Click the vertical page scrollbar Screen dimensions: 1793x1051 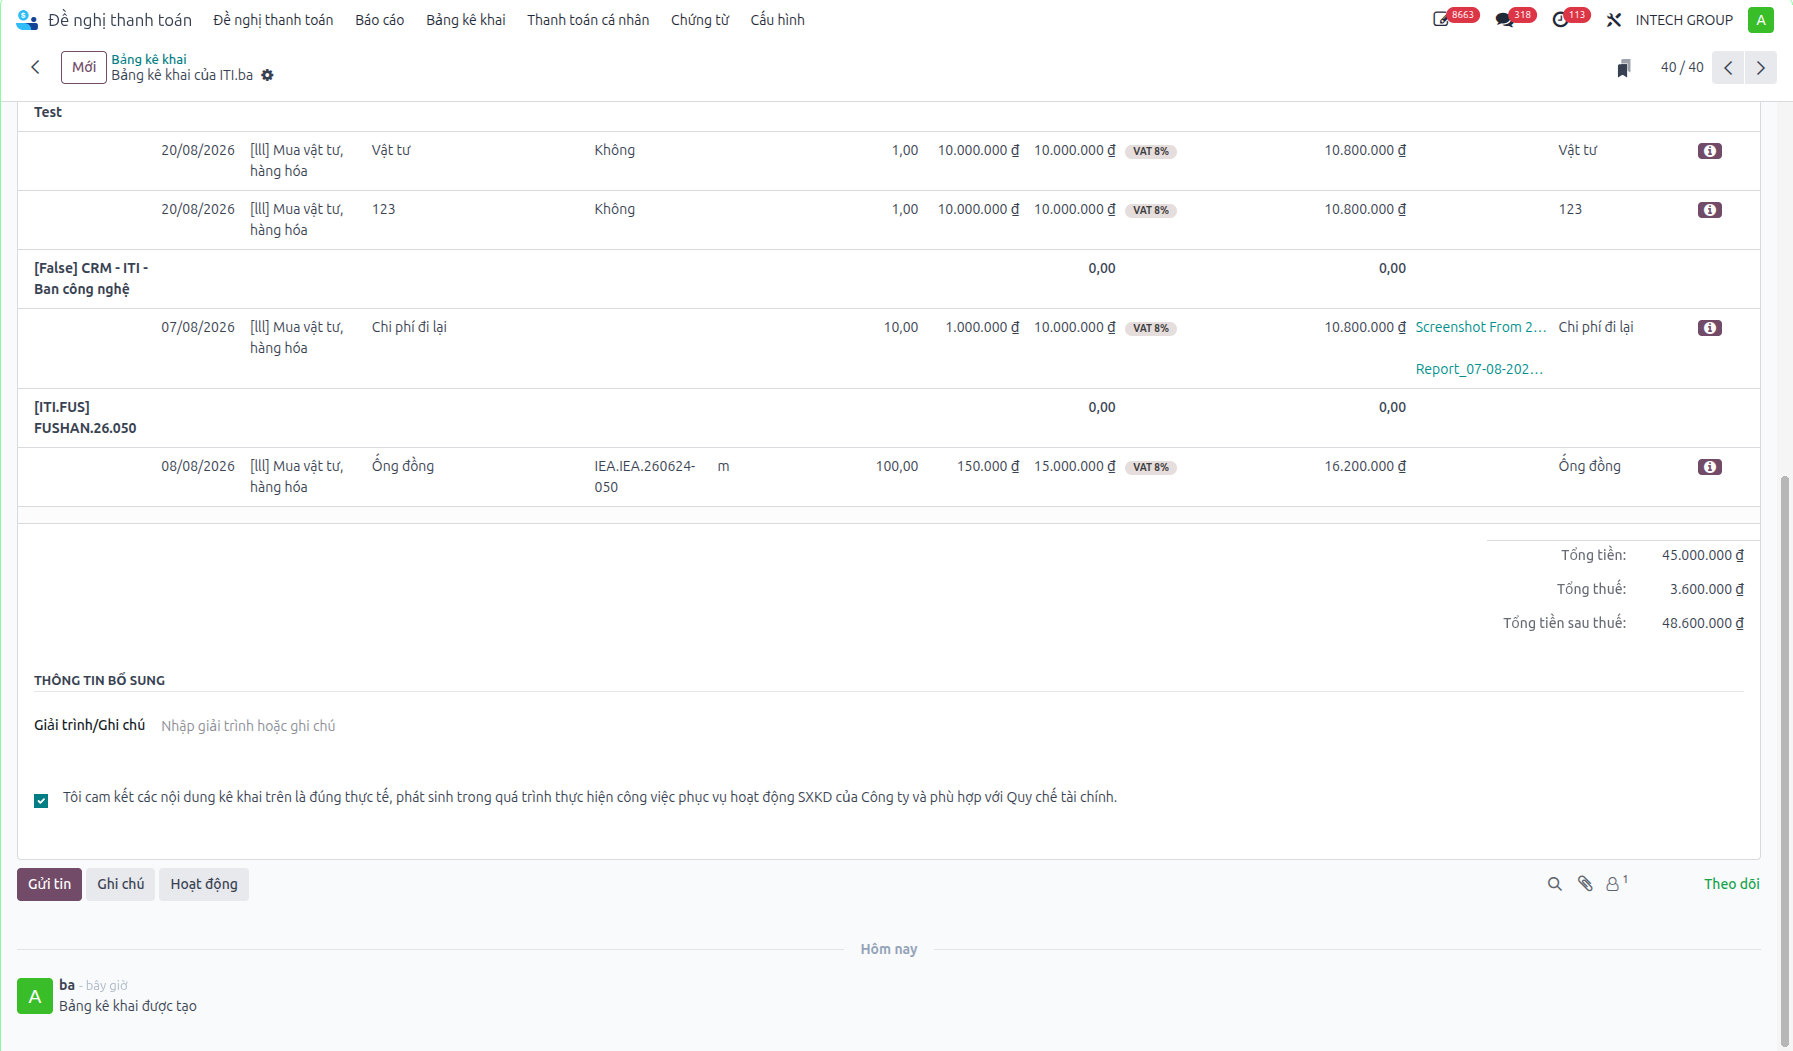(1785, 760)
